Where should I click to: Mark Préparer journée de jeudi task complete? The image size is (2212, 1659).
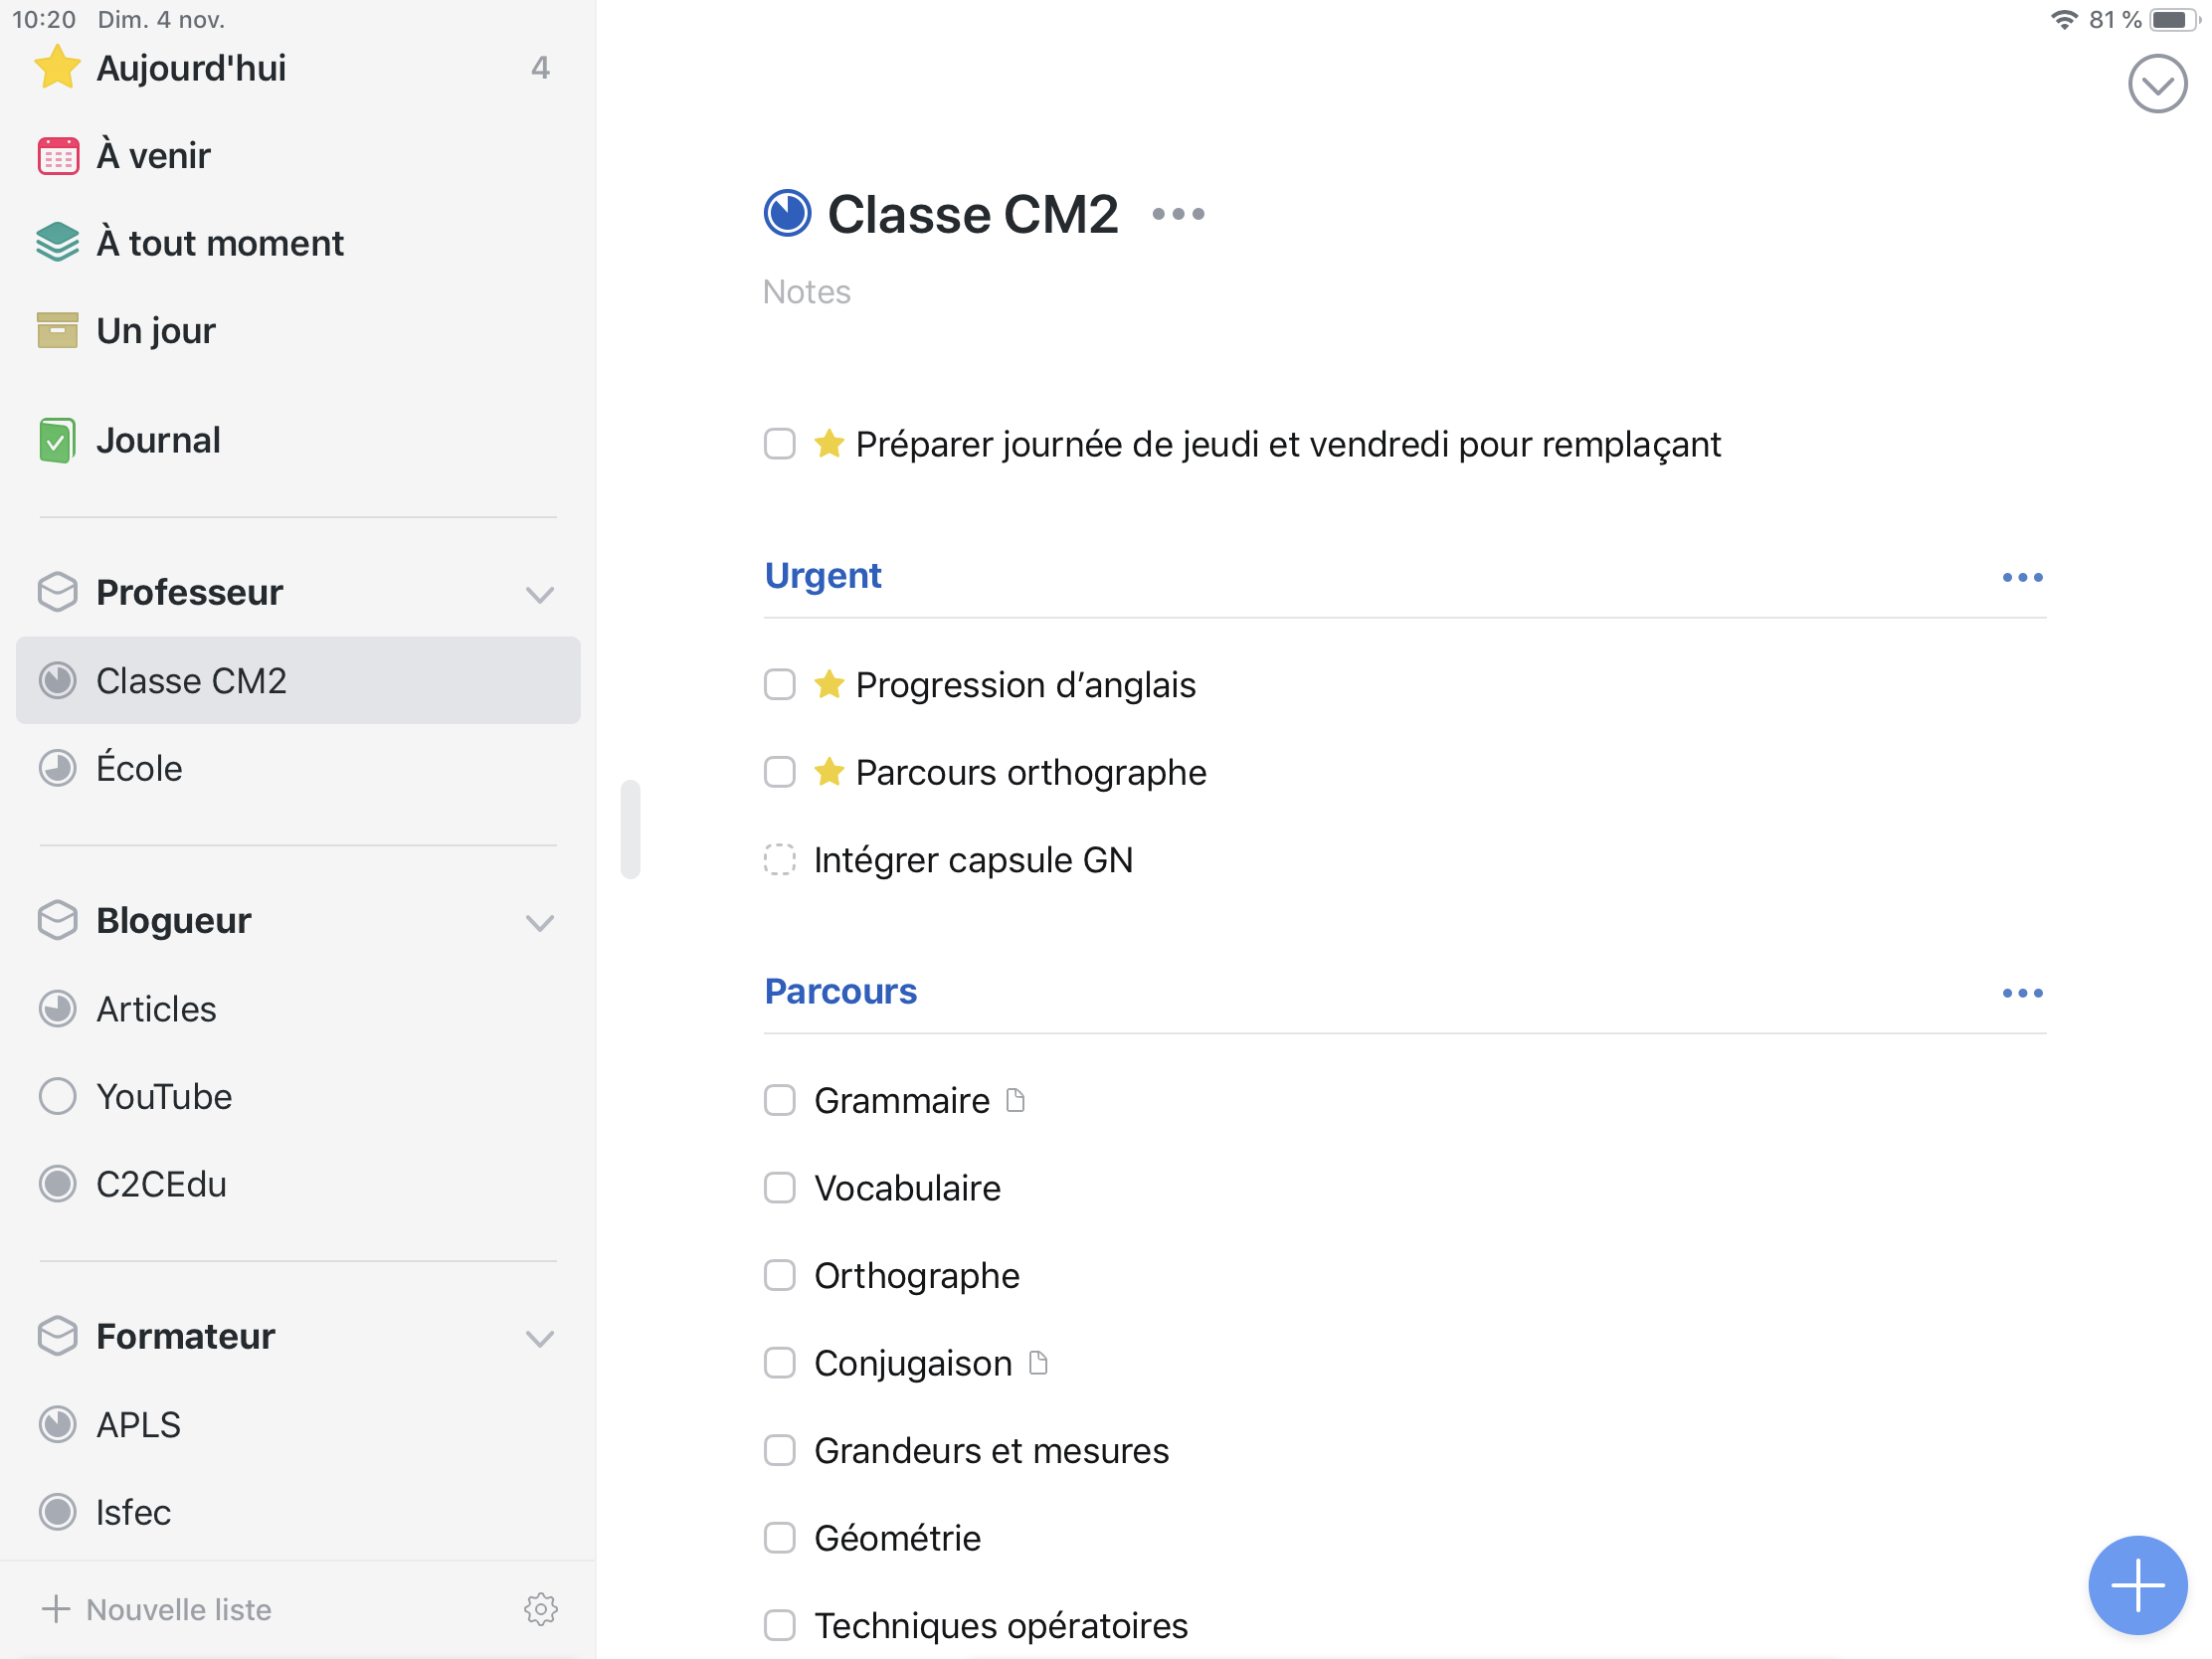[779, 444]
